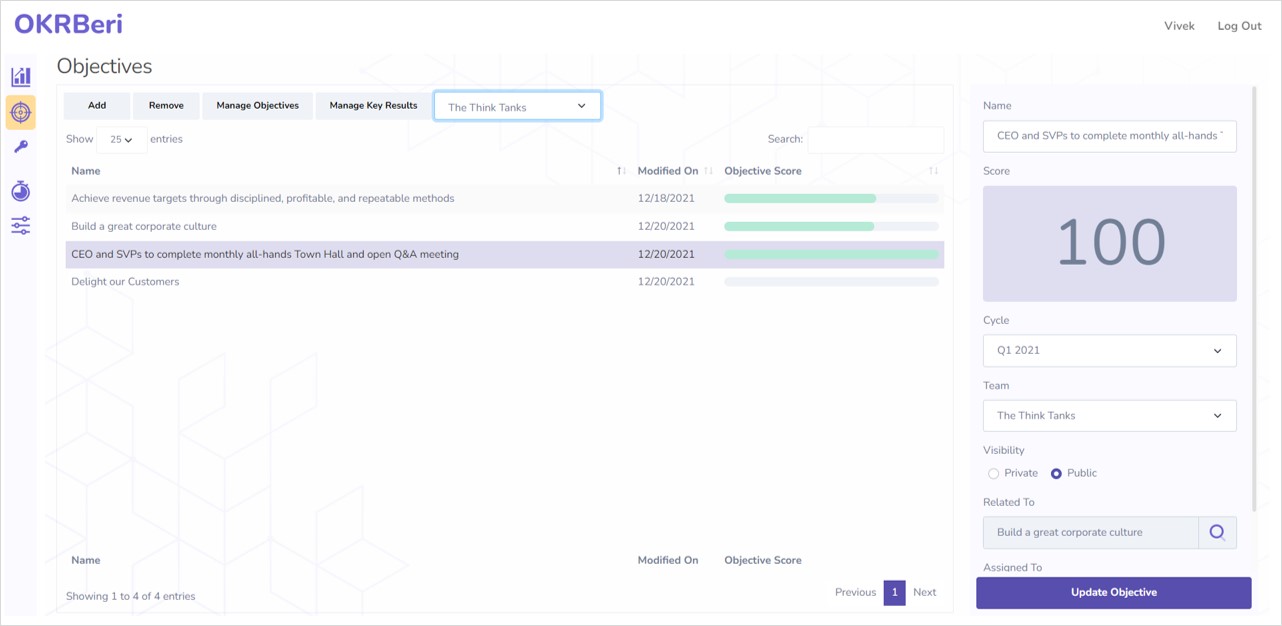The height and width of the screenshot is (626, 1282).
Task: Open the Team dropdown in details panel
Action: tap(1110, 416)
